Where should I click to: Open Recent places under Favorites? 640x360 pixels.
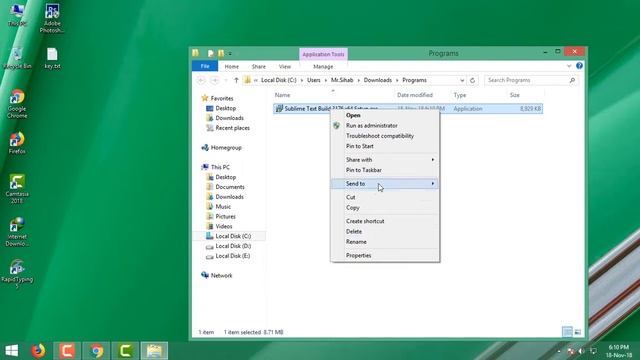click(232, 128)
